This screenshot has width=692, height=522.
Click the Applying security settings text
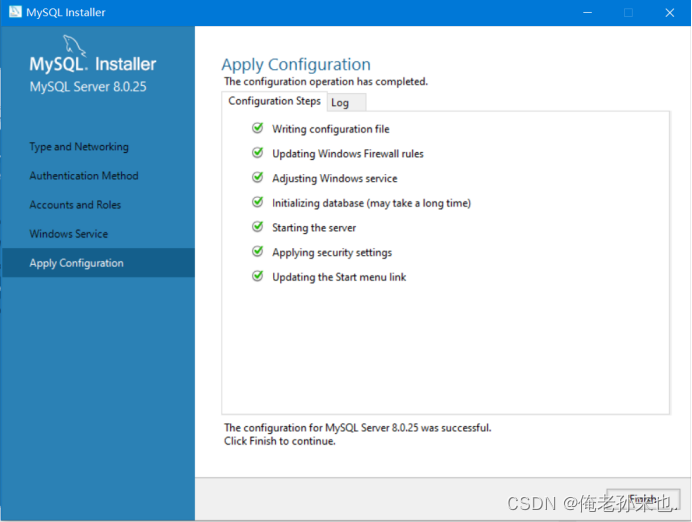pyautogui.click(x=332, y=252)
